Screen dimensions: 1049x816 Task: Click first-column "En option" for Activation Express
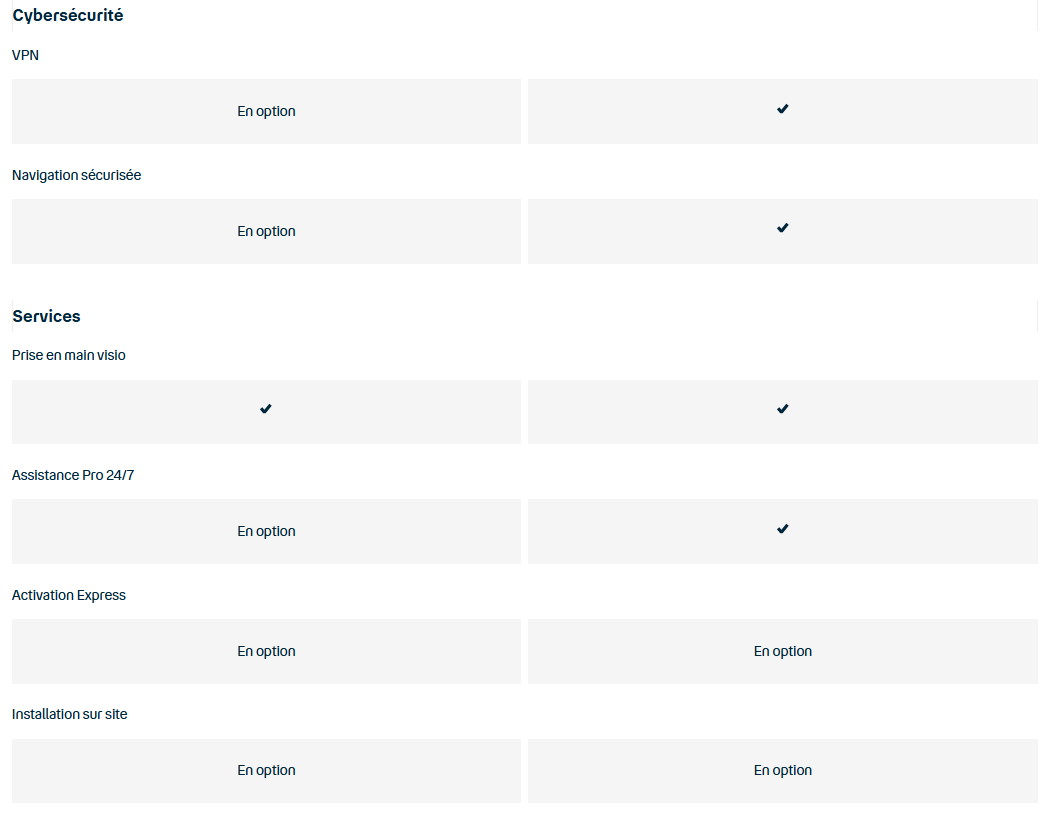[266, 652]
